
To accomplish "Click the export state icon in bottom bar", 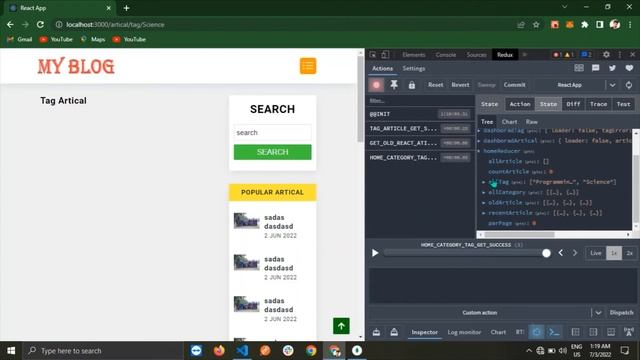I will 394,332.
